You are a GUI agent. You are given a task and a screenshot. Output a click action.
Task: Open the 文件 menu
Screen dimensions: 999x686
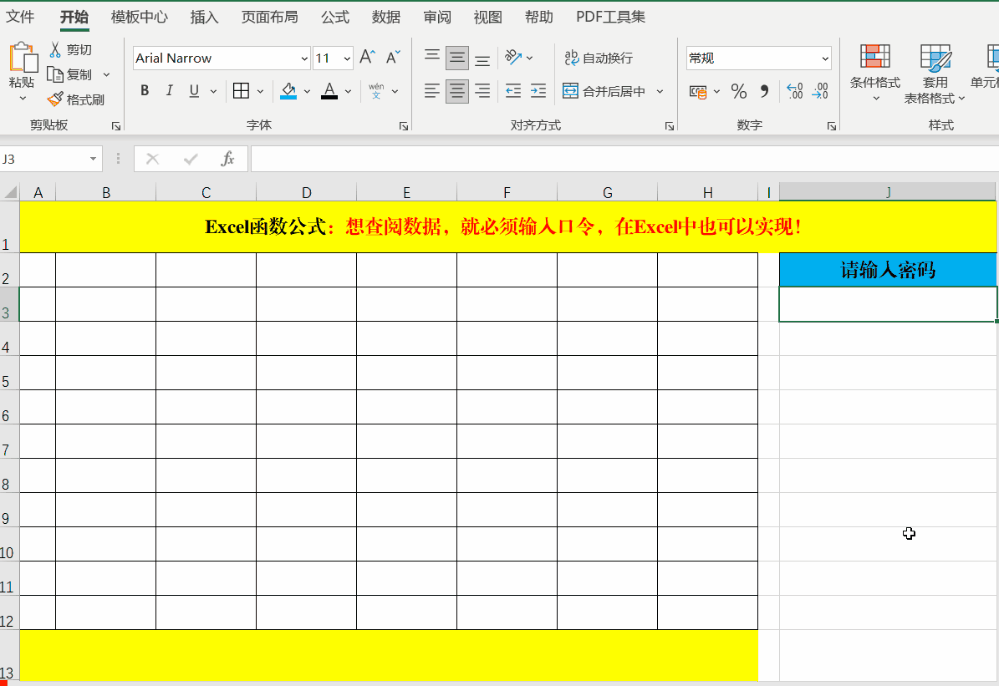pyautogui.click(x=20, y=17)
